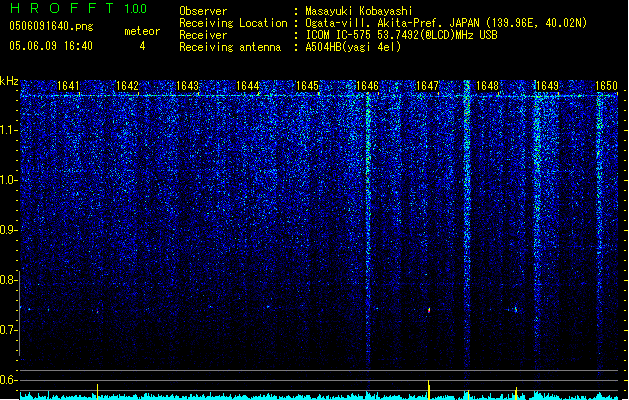Click the 1641 time marker
The height and width of the screenshot is (400, 629).
point(68,86)
